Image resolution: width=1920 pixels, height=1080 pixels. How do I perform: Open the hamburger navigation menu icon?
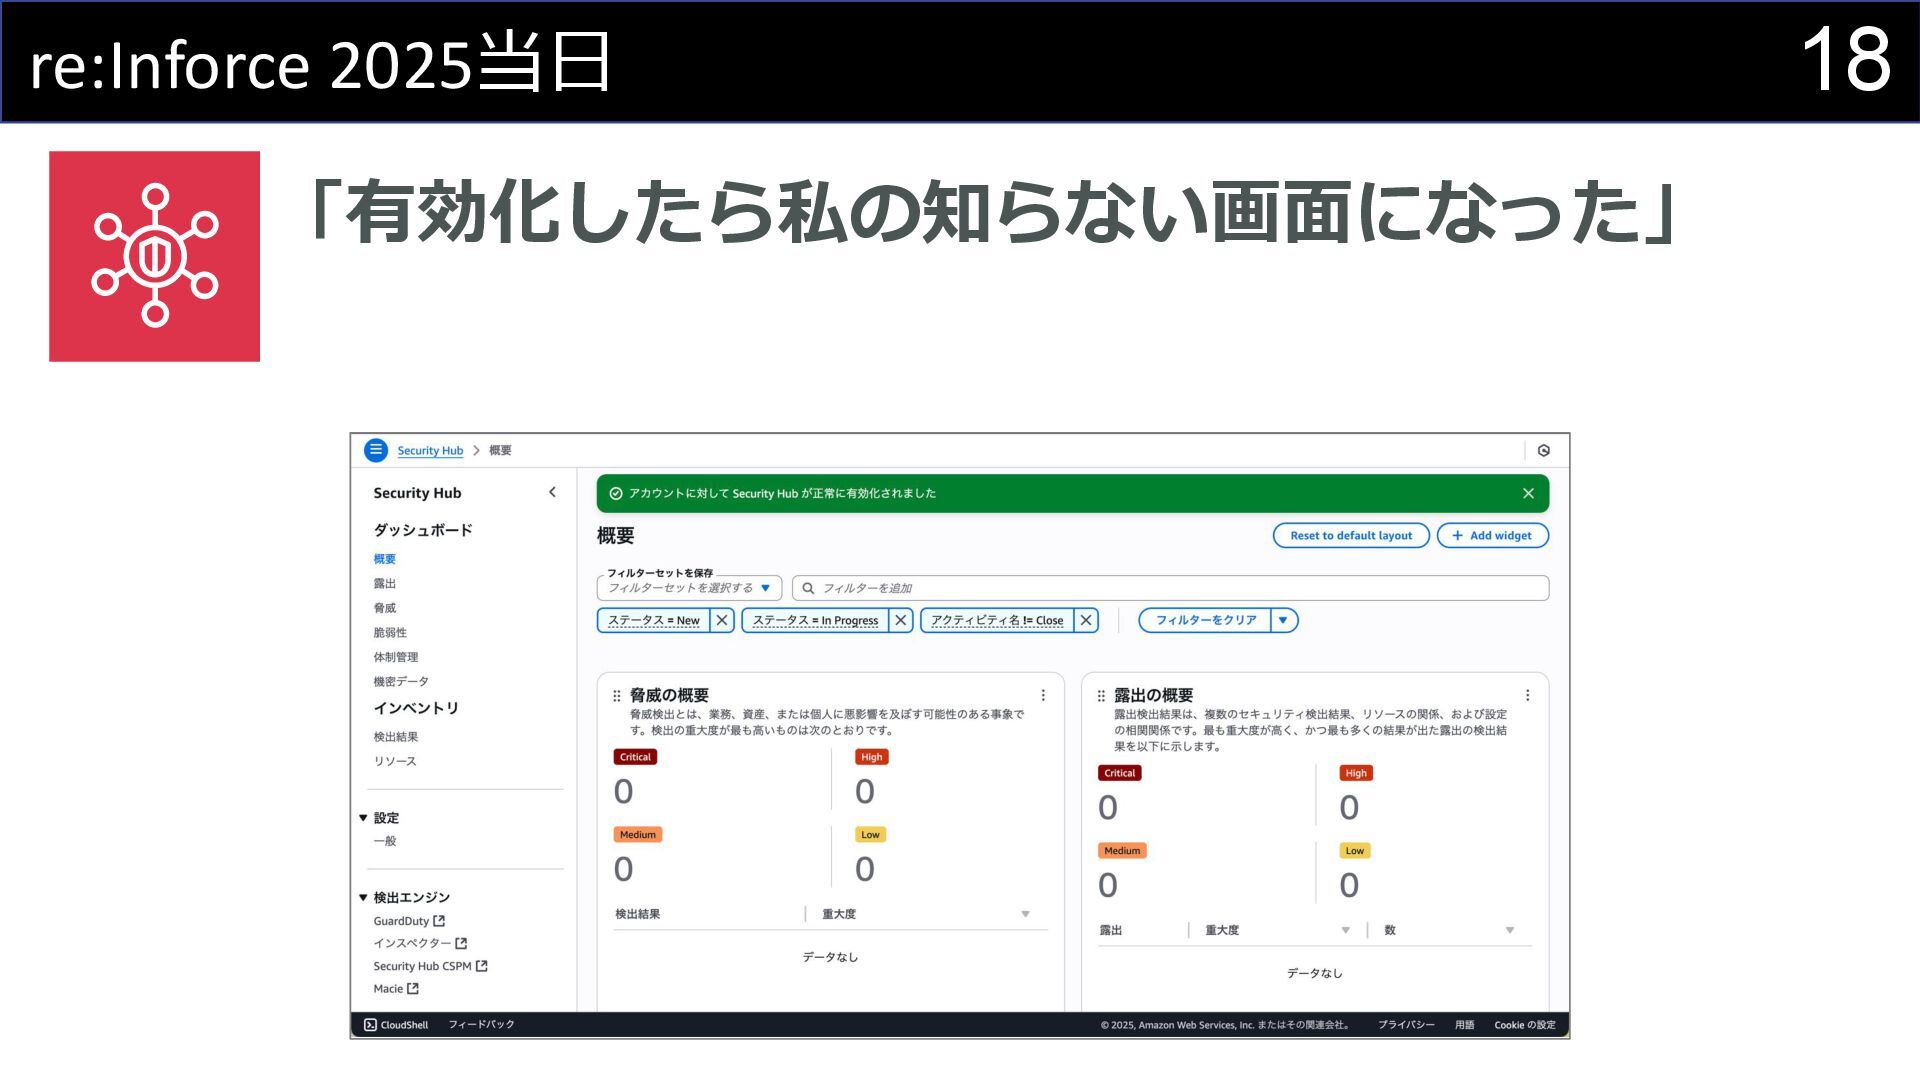click(376, 450)
